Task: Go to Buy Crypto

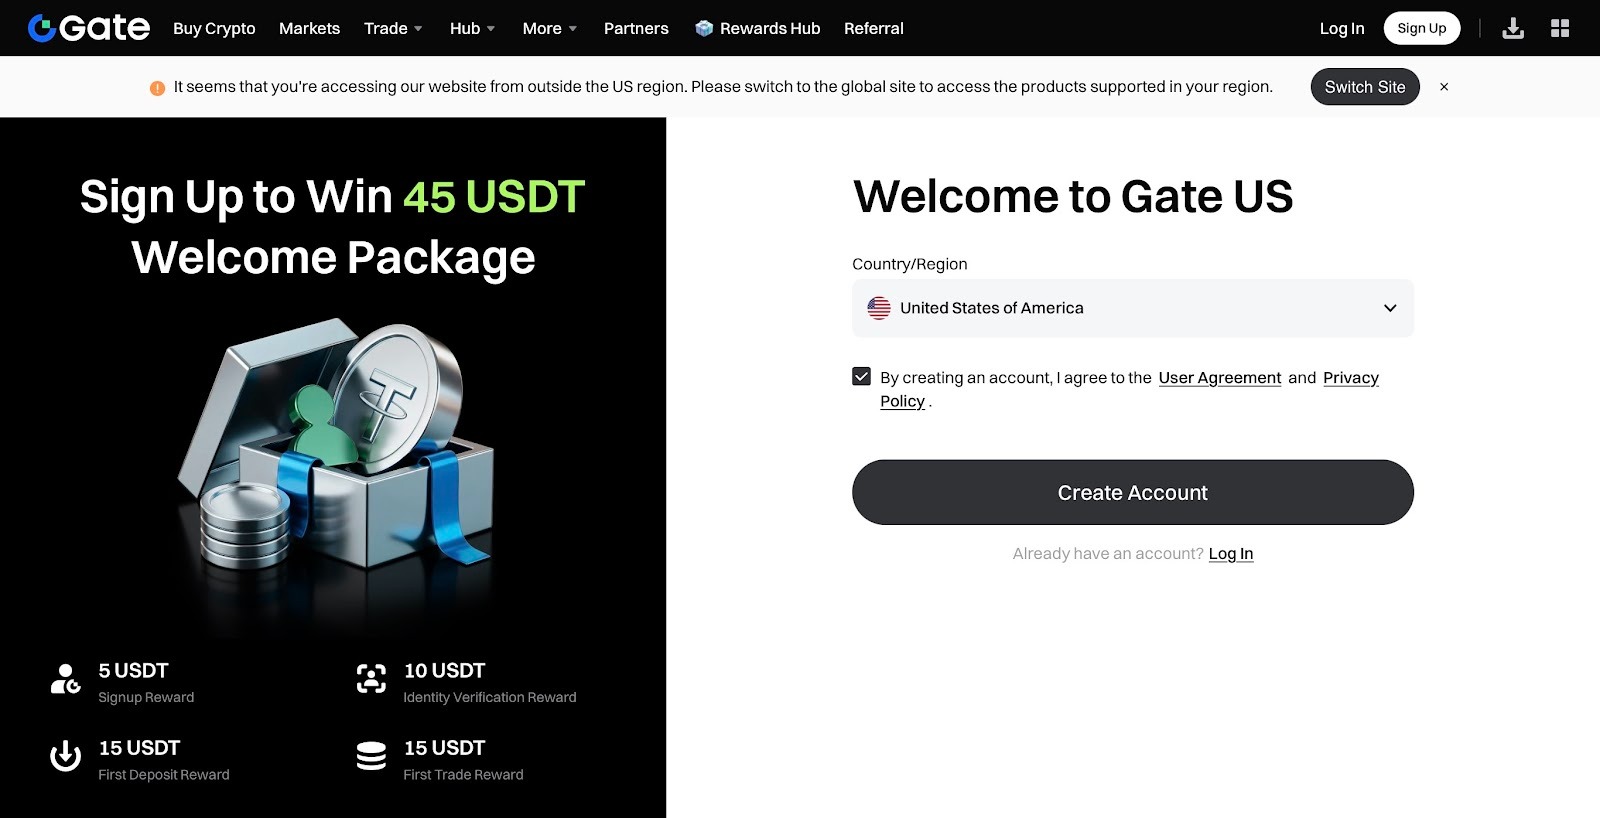Action: point(214,28)
